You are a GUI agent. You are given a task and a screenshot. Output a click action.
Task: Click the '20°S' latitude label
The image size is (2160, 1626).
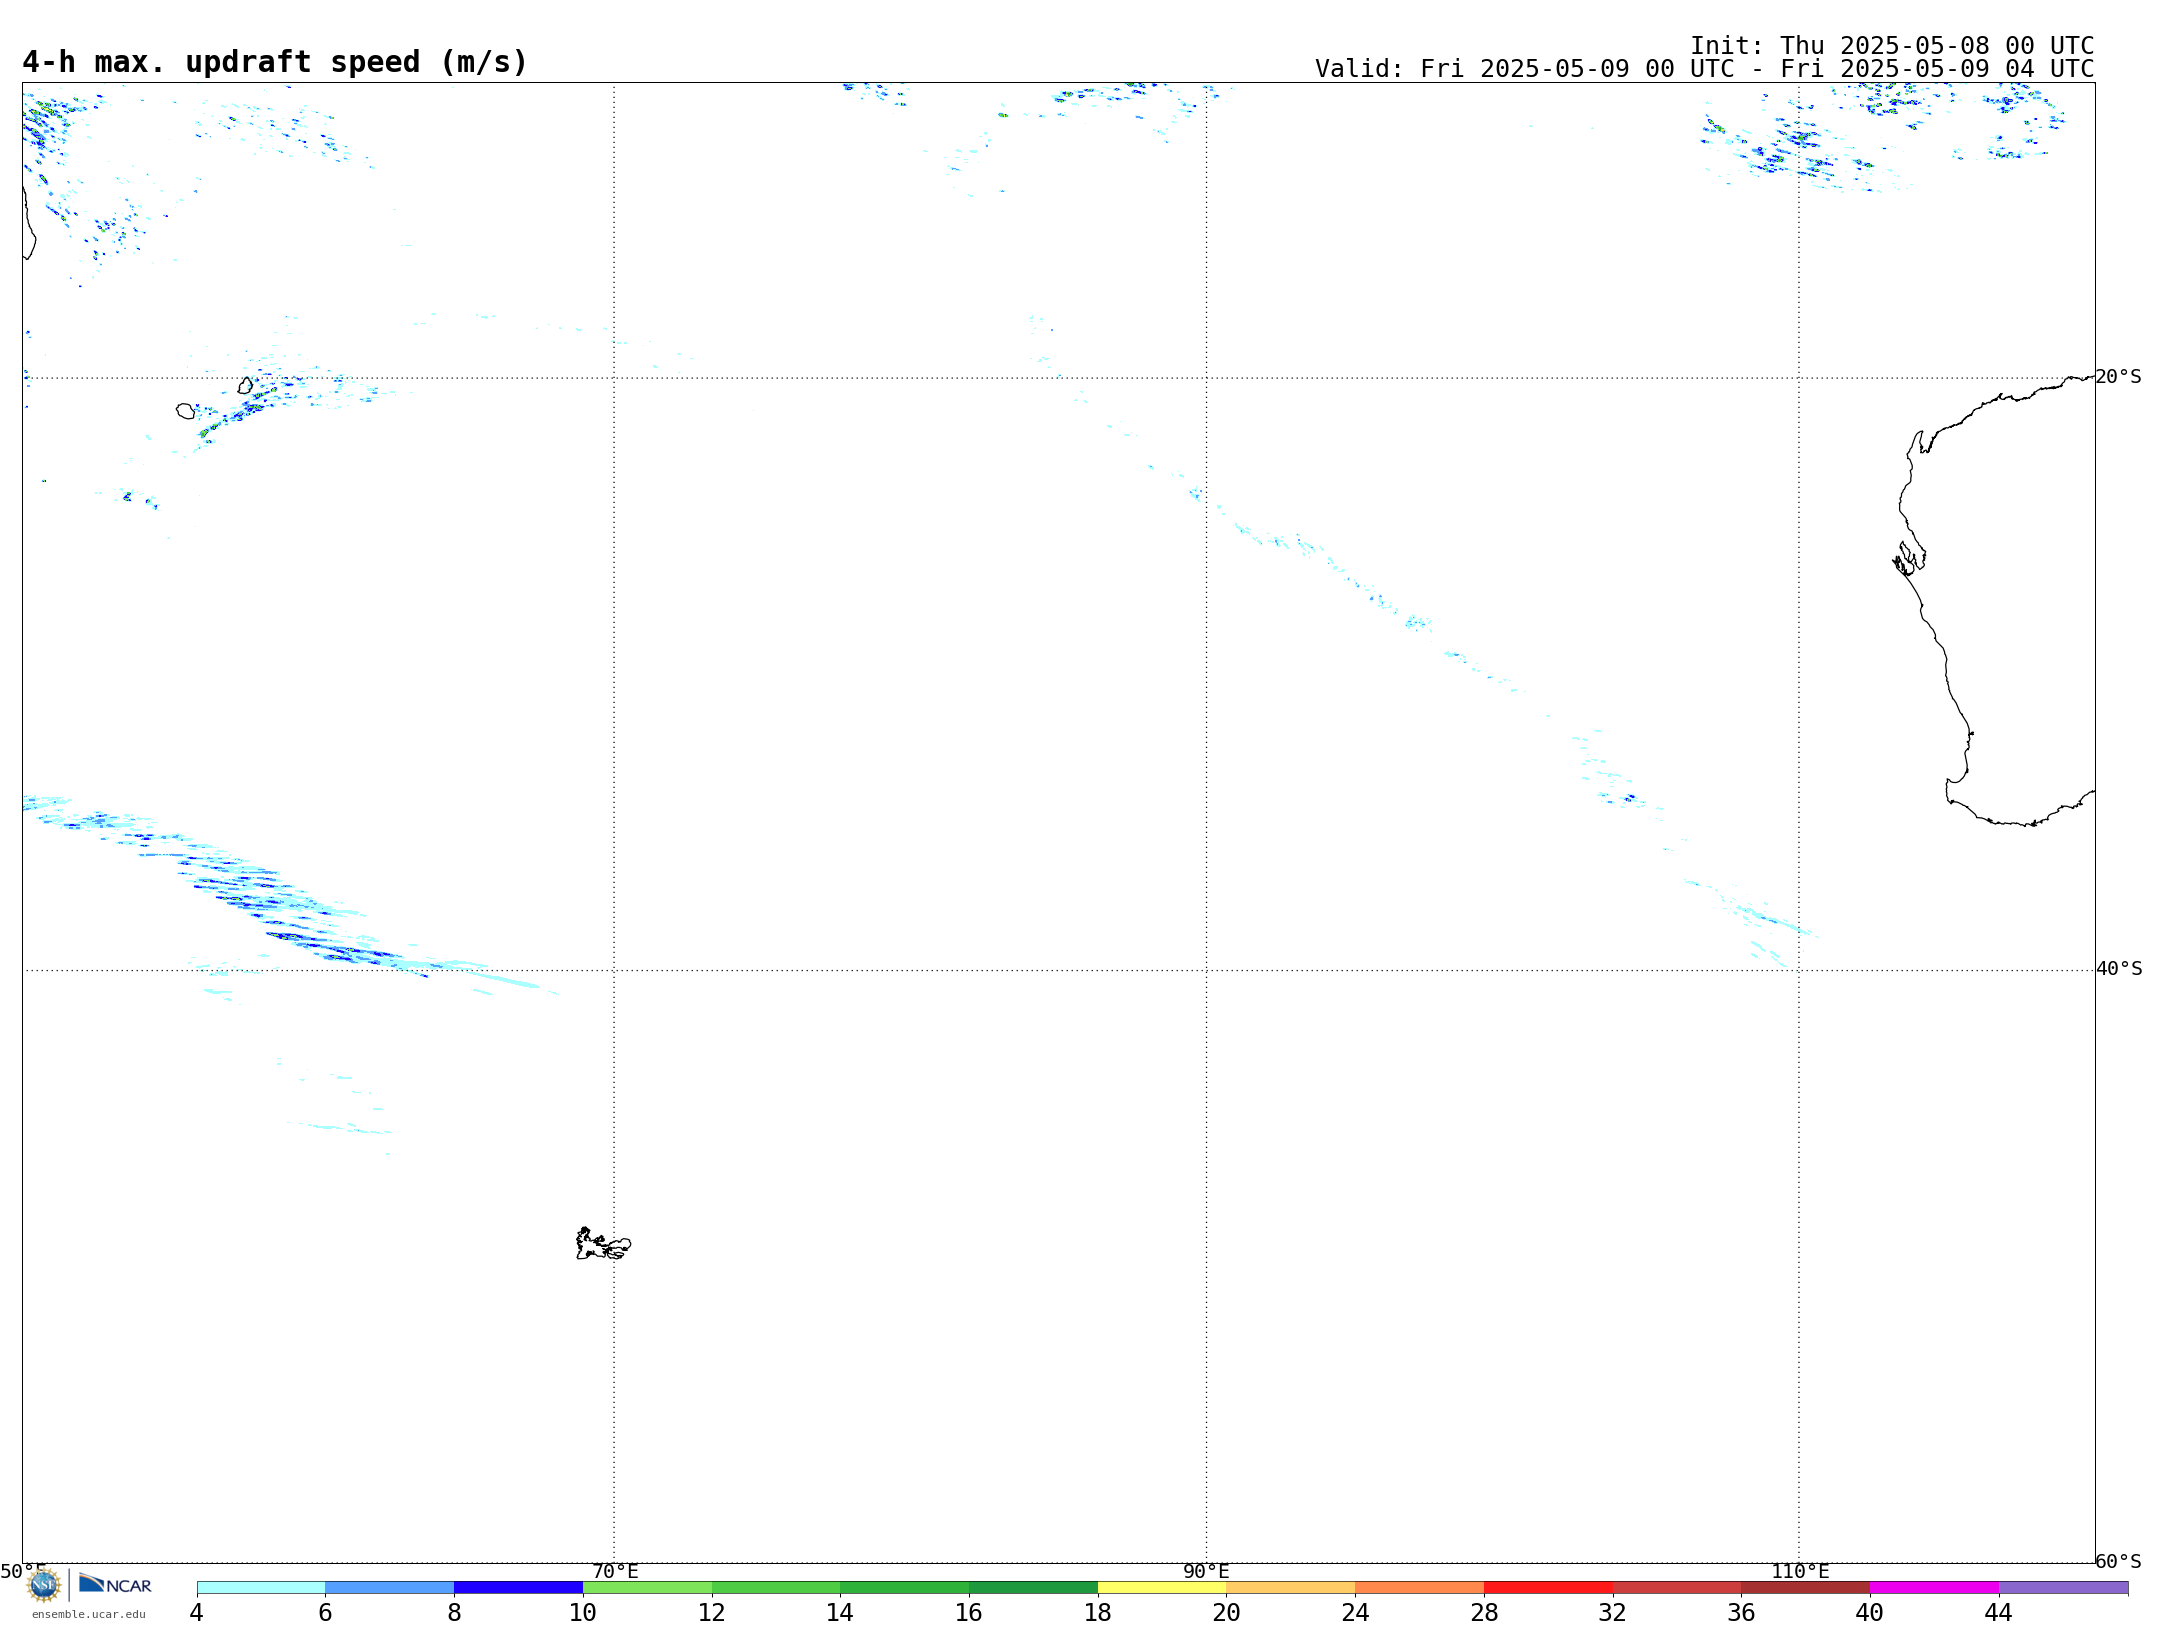[2119, 377]
